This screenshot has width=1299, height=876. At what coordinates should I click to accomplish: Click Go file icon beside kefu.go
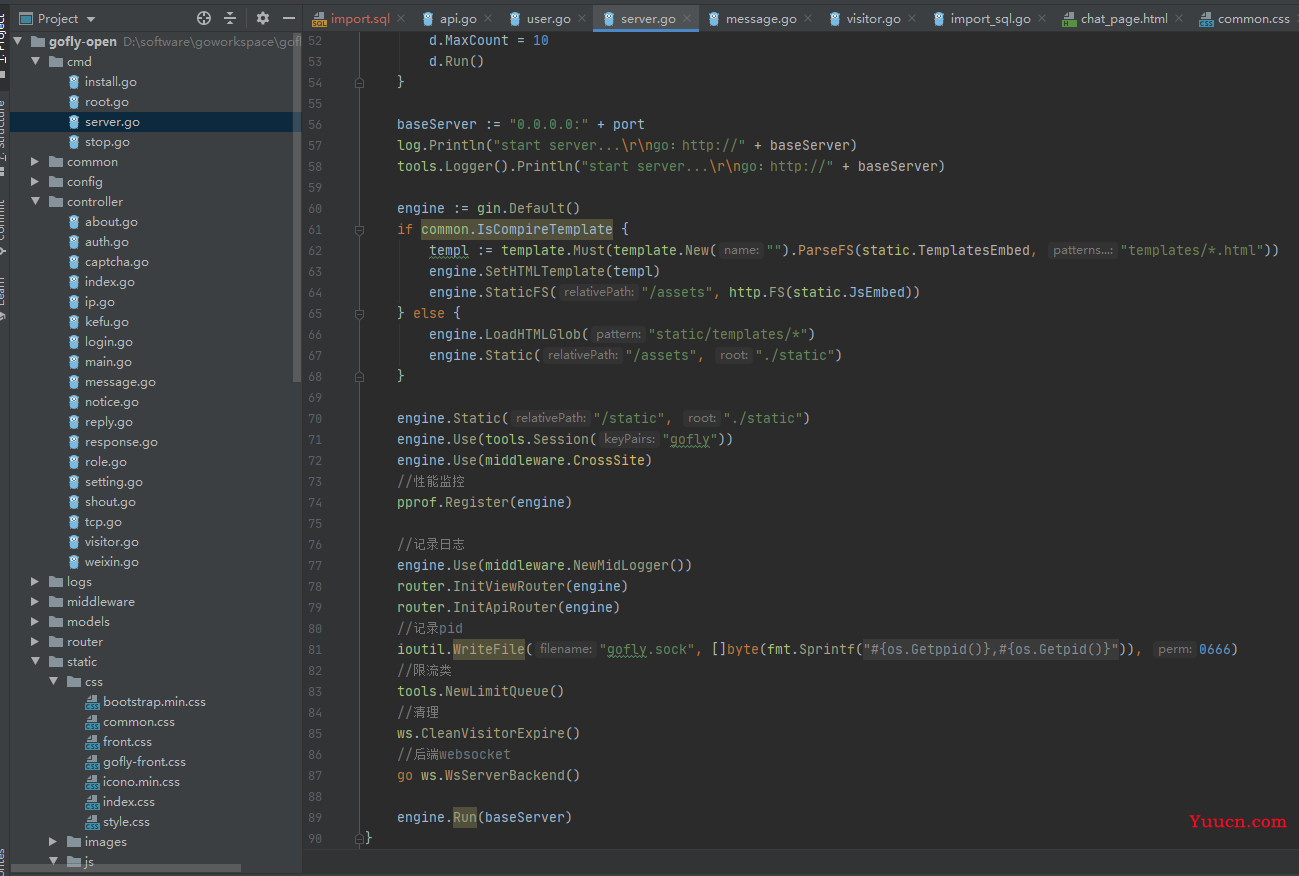pos(74,322)
